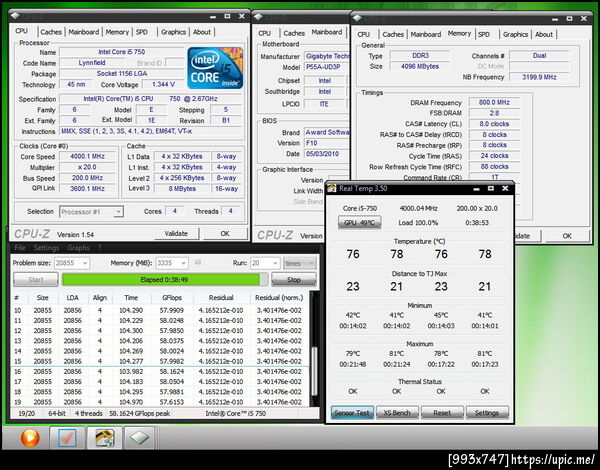Click XS Bench in Real Temp

pos(397,413)
